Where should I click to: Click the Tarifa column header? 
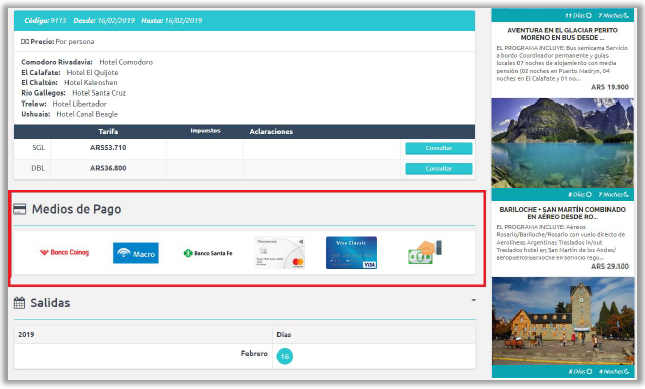[108, 132]
